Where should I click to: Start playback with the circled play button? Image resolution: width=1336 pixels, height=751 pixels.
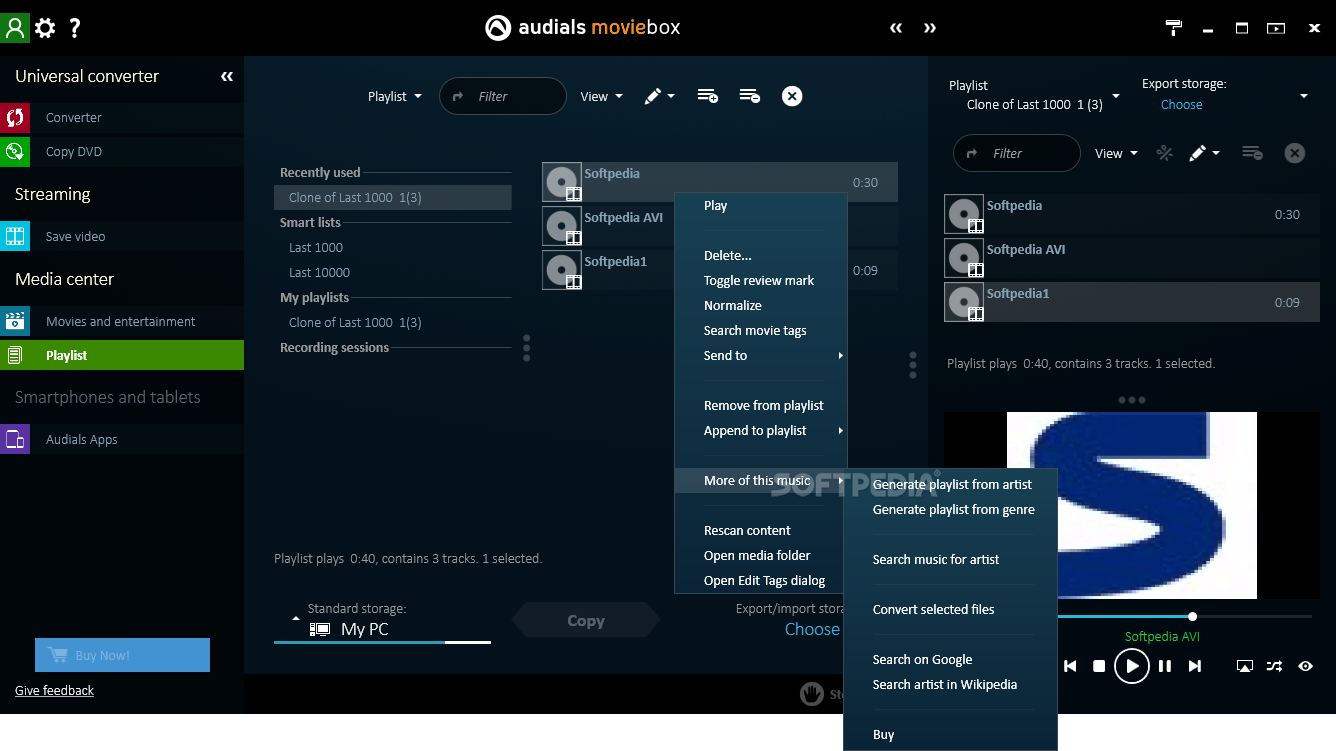(x=1132, y=666)
